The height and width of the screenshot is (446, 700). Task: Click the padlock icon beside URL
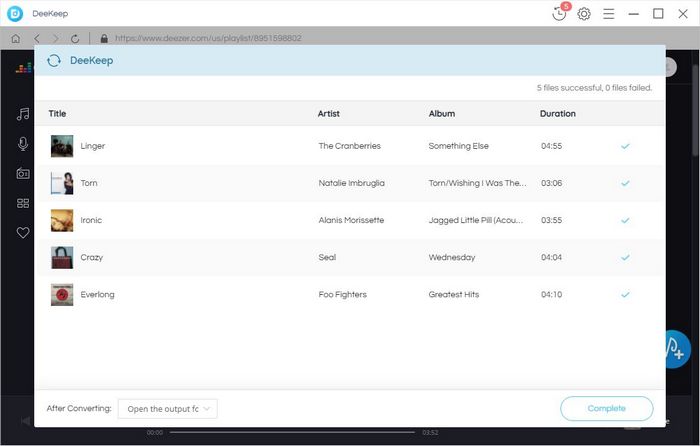(x=104, y=38)
